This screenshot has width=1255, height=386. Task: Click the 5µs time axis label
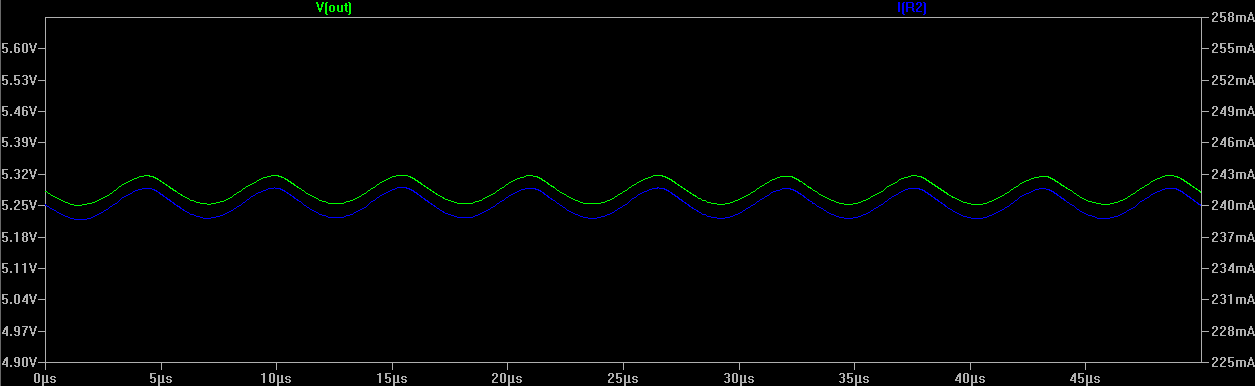pyautogui.click(x=160, y=379)
